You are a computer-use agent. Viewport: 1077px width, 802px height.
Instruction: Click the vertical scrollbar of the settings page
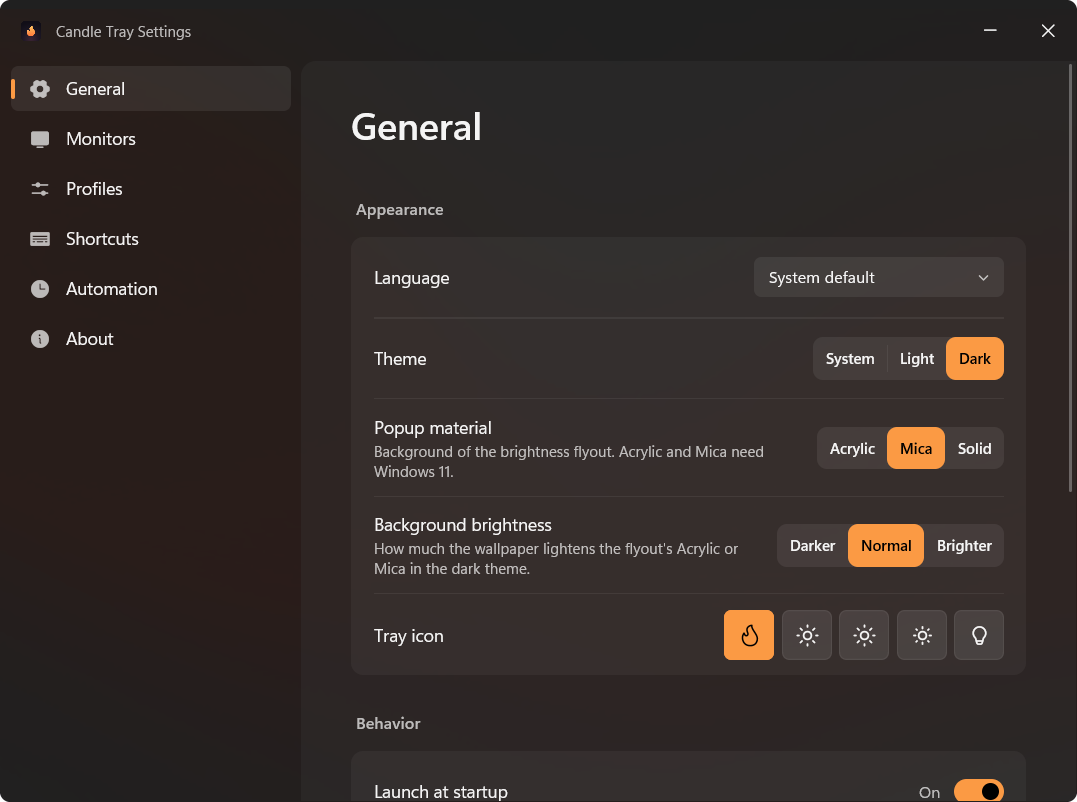pos(1070,277)
